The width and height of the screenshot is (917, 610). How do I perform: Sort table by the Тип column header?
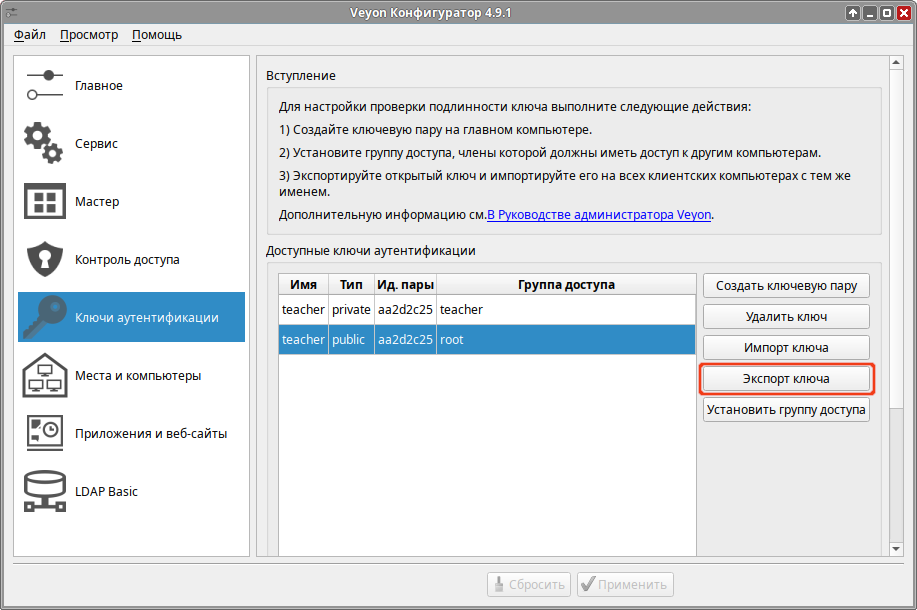351,284
